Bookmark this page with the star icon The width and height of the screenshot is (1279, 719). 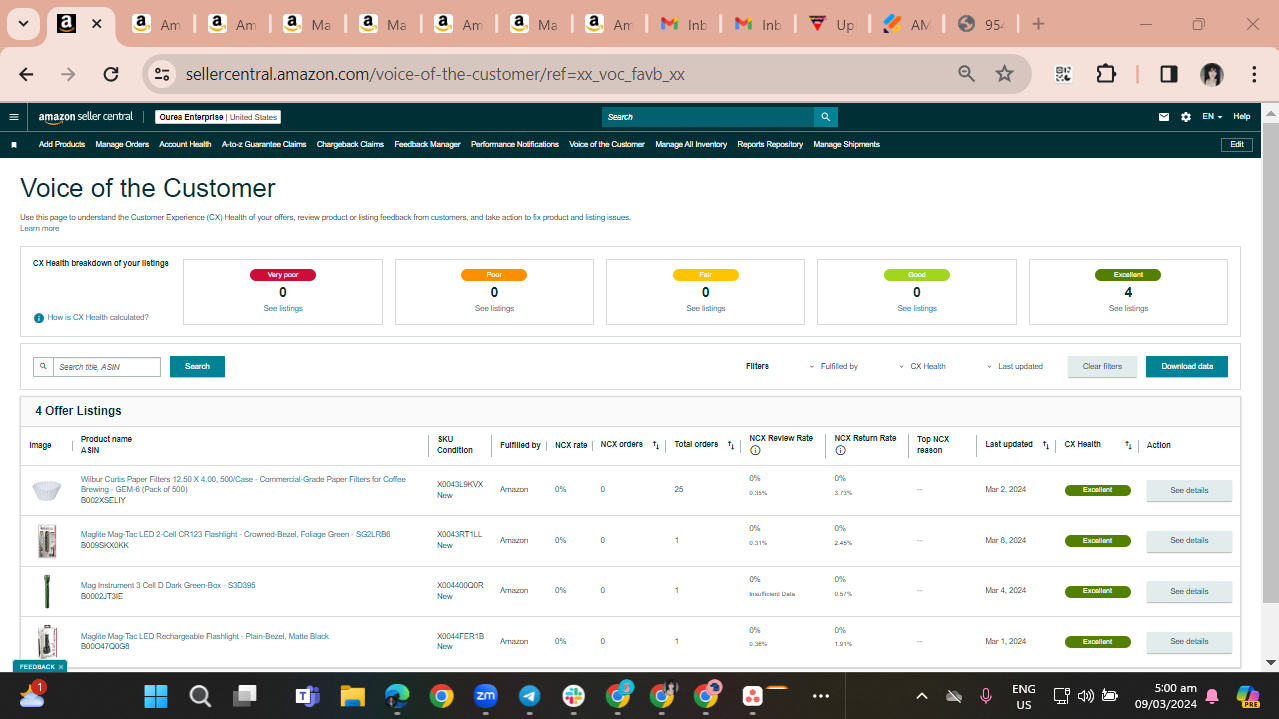pyautogui.click(x=1005, y=74)
